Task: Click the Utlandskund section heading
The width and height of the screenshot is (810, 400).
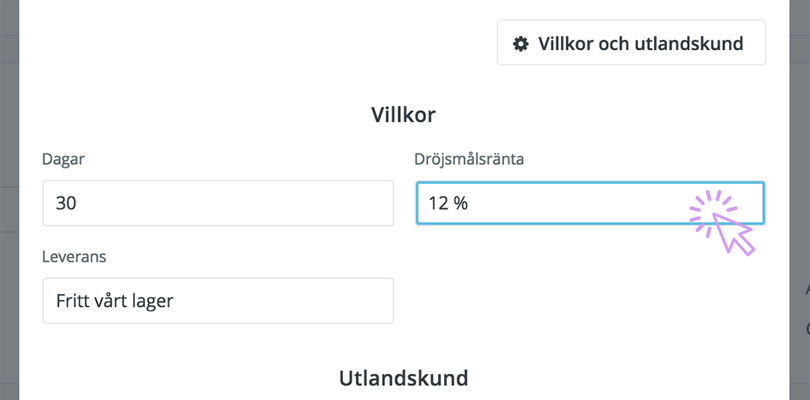Action: click(x=403, y=378)
